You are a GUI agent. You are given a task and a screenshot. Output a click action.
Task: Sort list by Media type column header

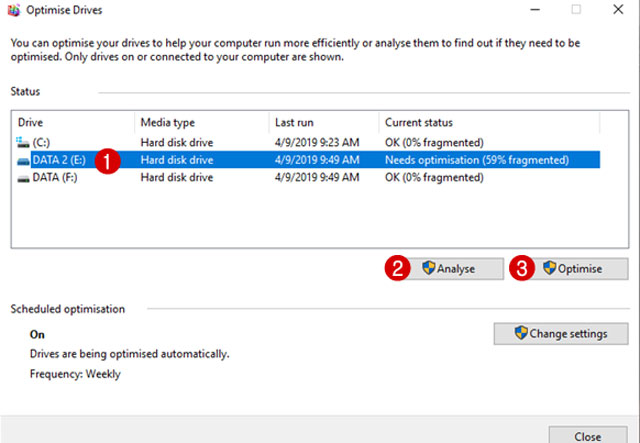pos(200,122)
